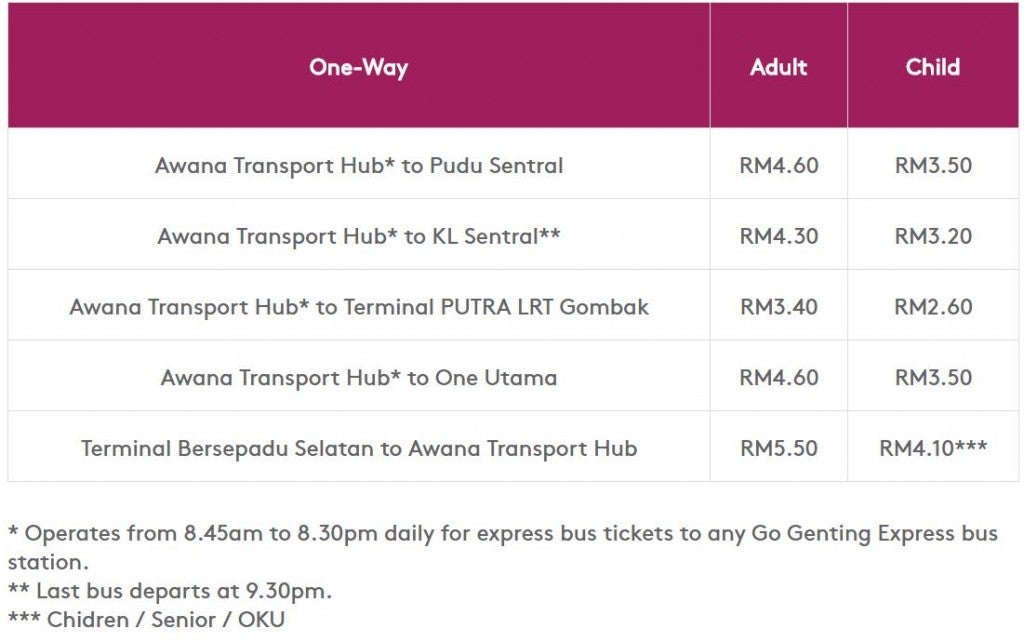Click One Utama child fare RM3.50

[x=933, y=377]
